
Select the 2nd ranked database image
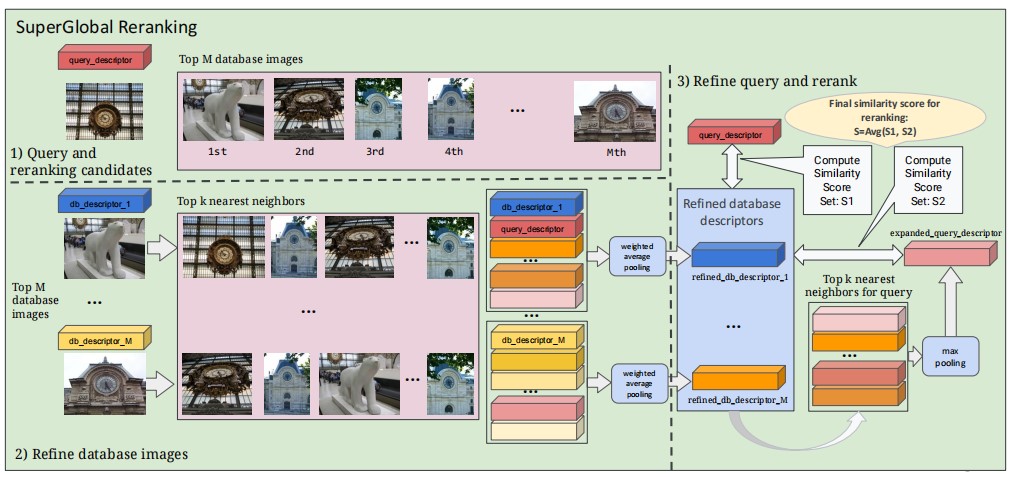point(301,110)
